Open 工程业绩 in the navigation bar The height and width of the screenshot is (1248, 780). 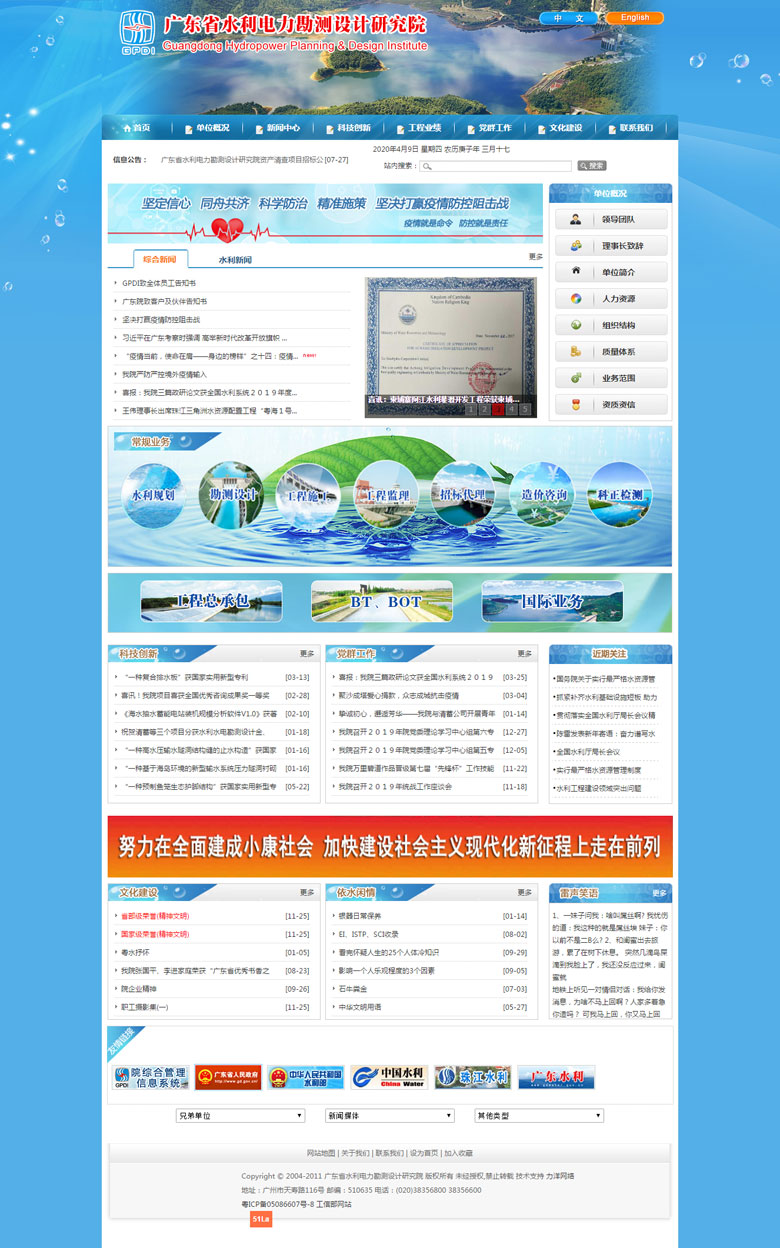[x=418, y=128]
